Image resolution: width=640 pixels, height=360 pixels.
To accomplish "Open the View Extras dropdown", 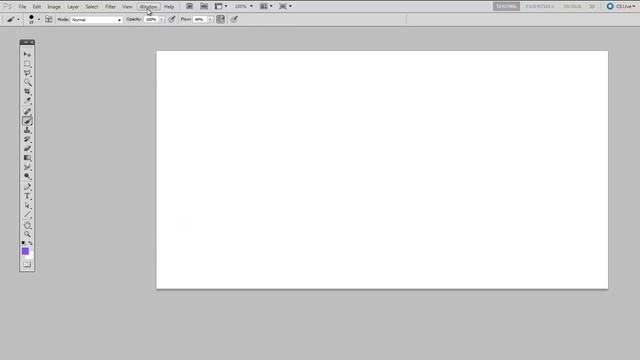I will point(221,7).
